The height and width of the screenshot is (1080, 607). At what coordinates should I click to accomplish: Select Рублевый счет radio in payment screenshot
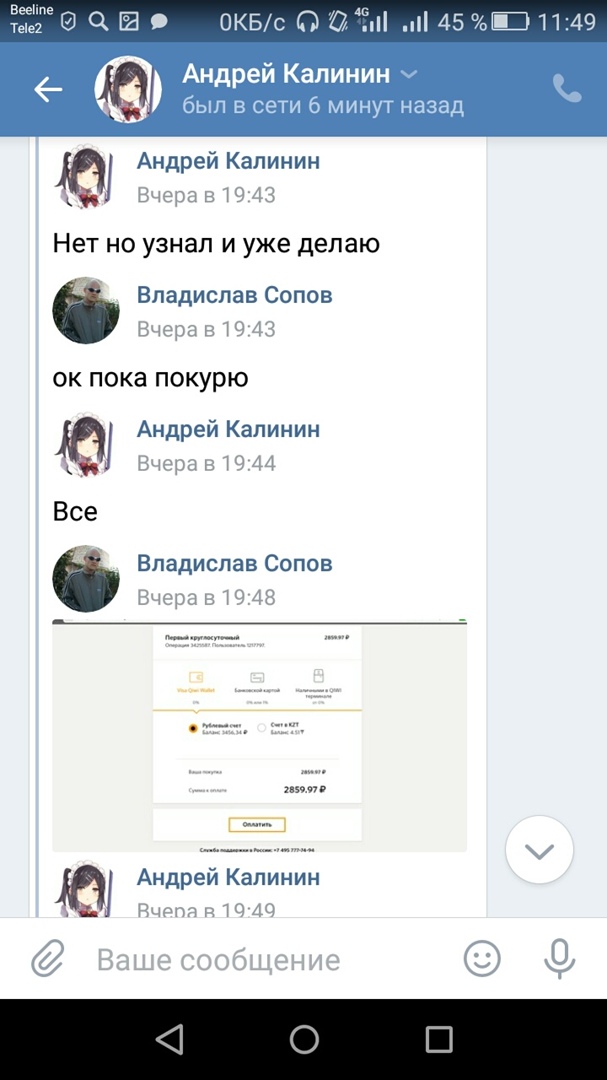tap(193, 728)
